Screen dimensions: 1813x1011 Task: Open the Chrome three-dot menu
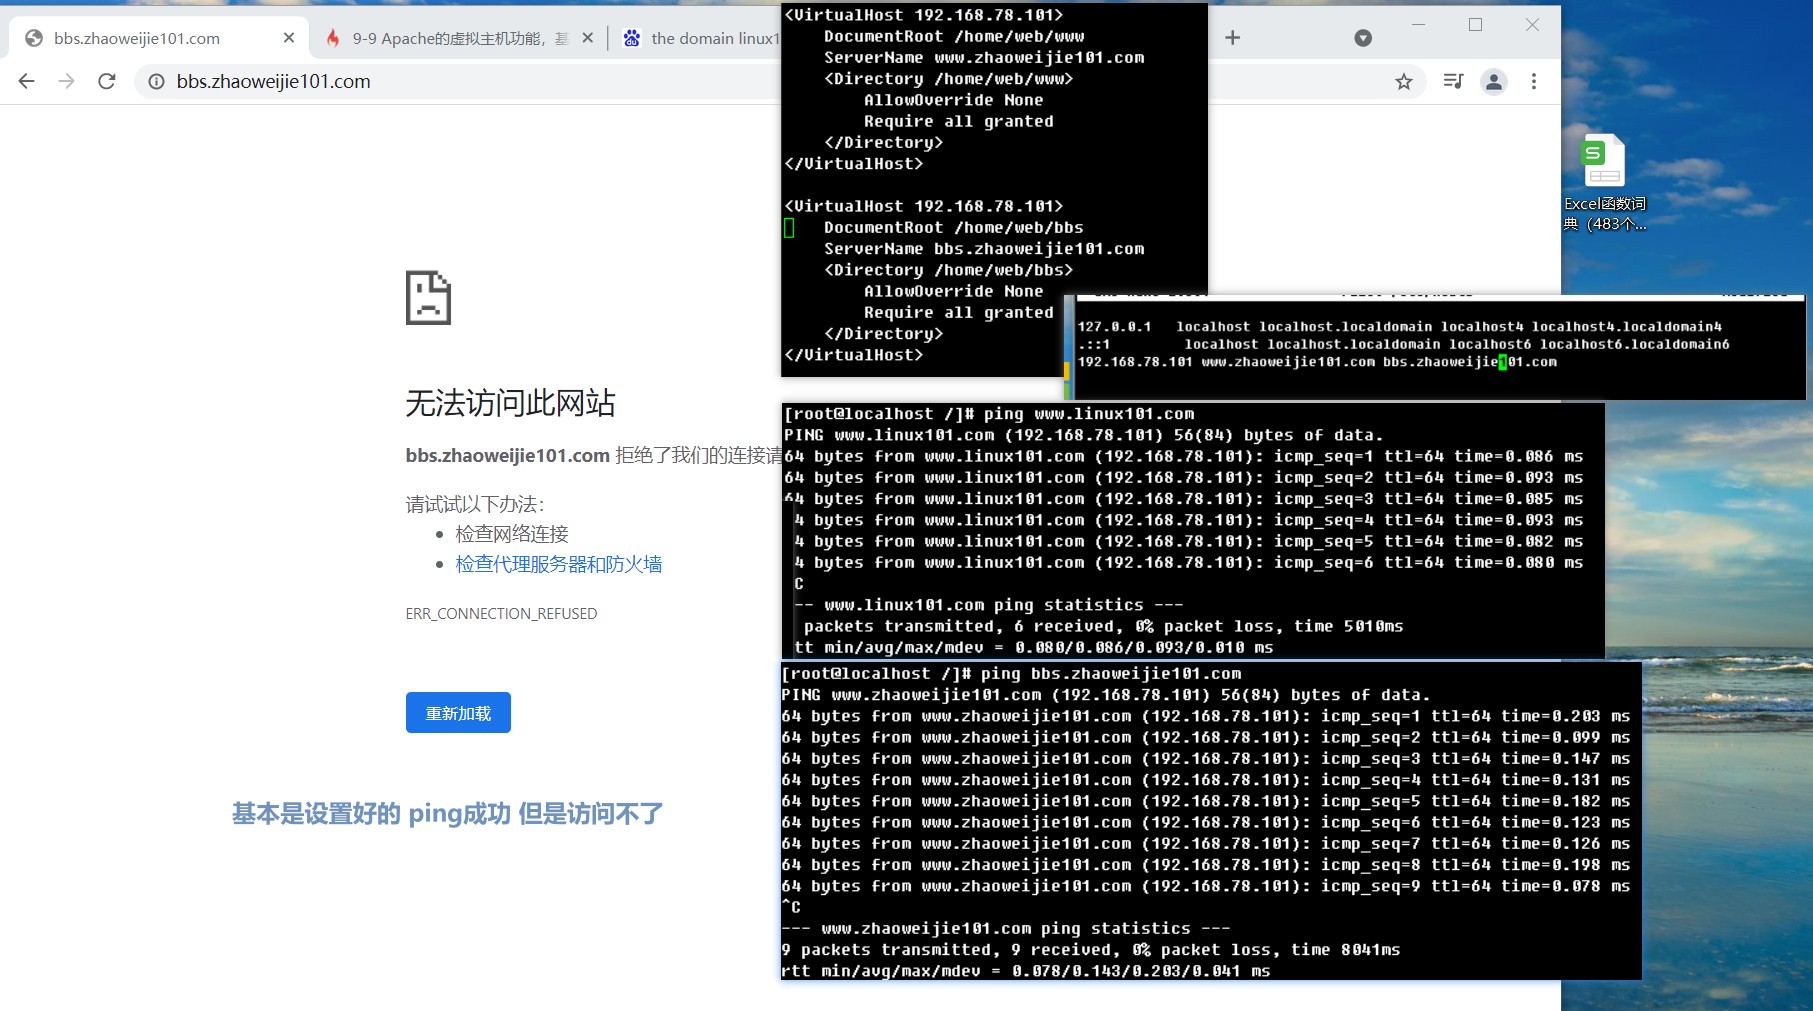tap(1534, 81)
